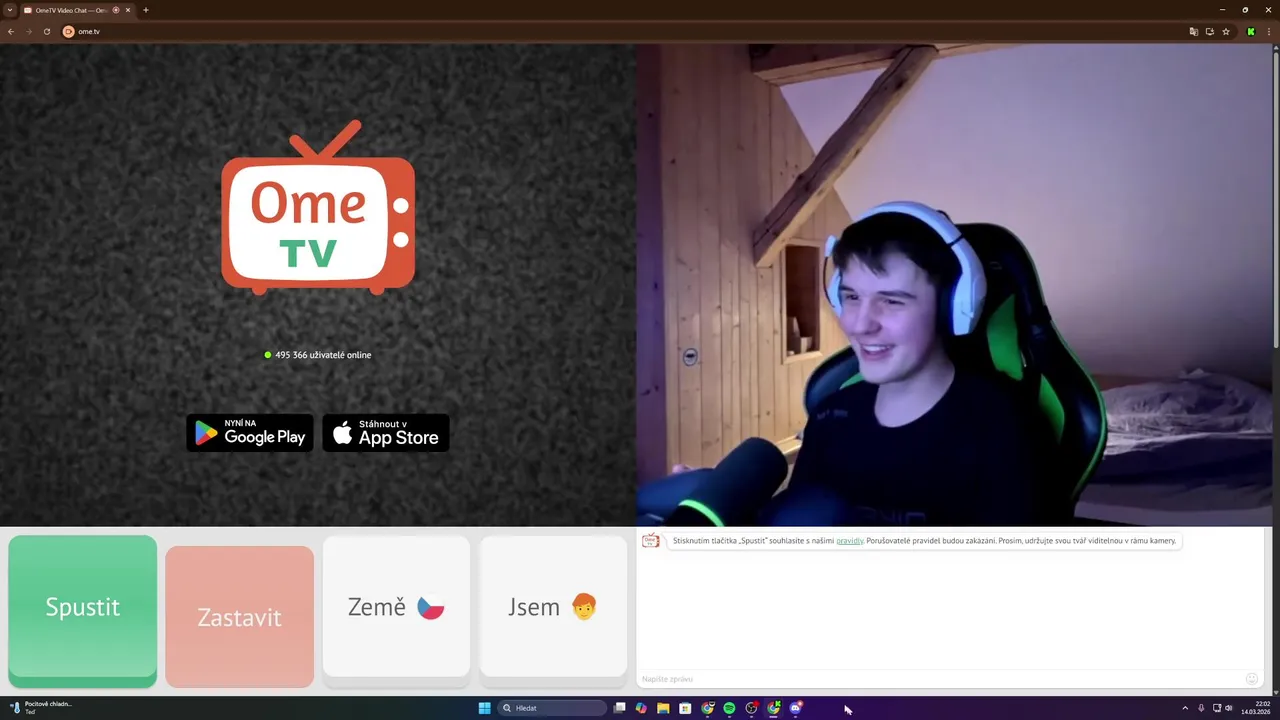Open Discord from the taskbar
Image resolution: width=1280 pixels, height=720 pixels.
[x=796, y=708]
